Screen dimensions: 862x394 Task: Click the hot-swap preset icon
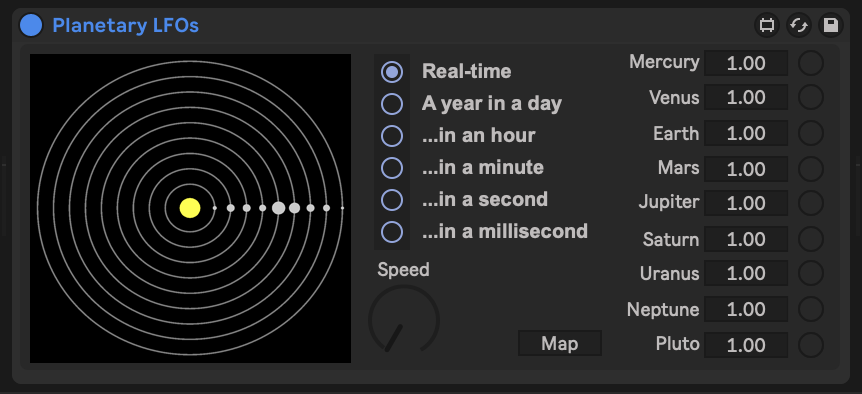point(799,25)
